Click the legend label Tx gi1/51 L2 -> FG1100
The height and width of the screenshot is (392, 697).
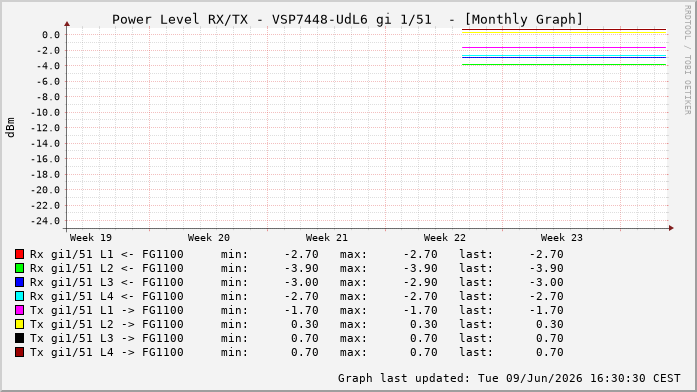tap(107, 324)
